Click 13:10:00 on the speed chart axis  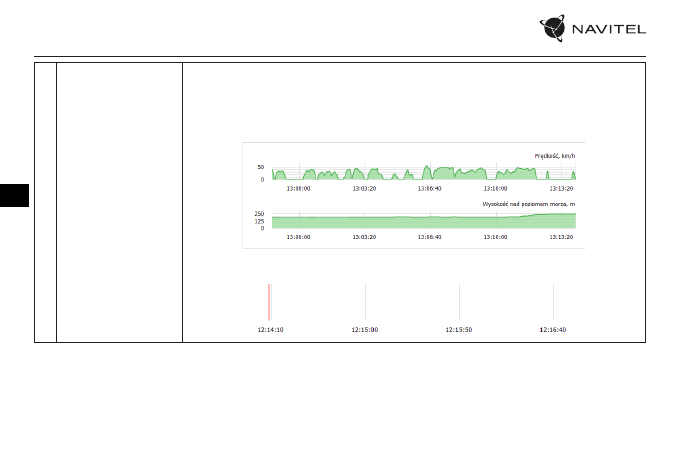pos(495,187)
